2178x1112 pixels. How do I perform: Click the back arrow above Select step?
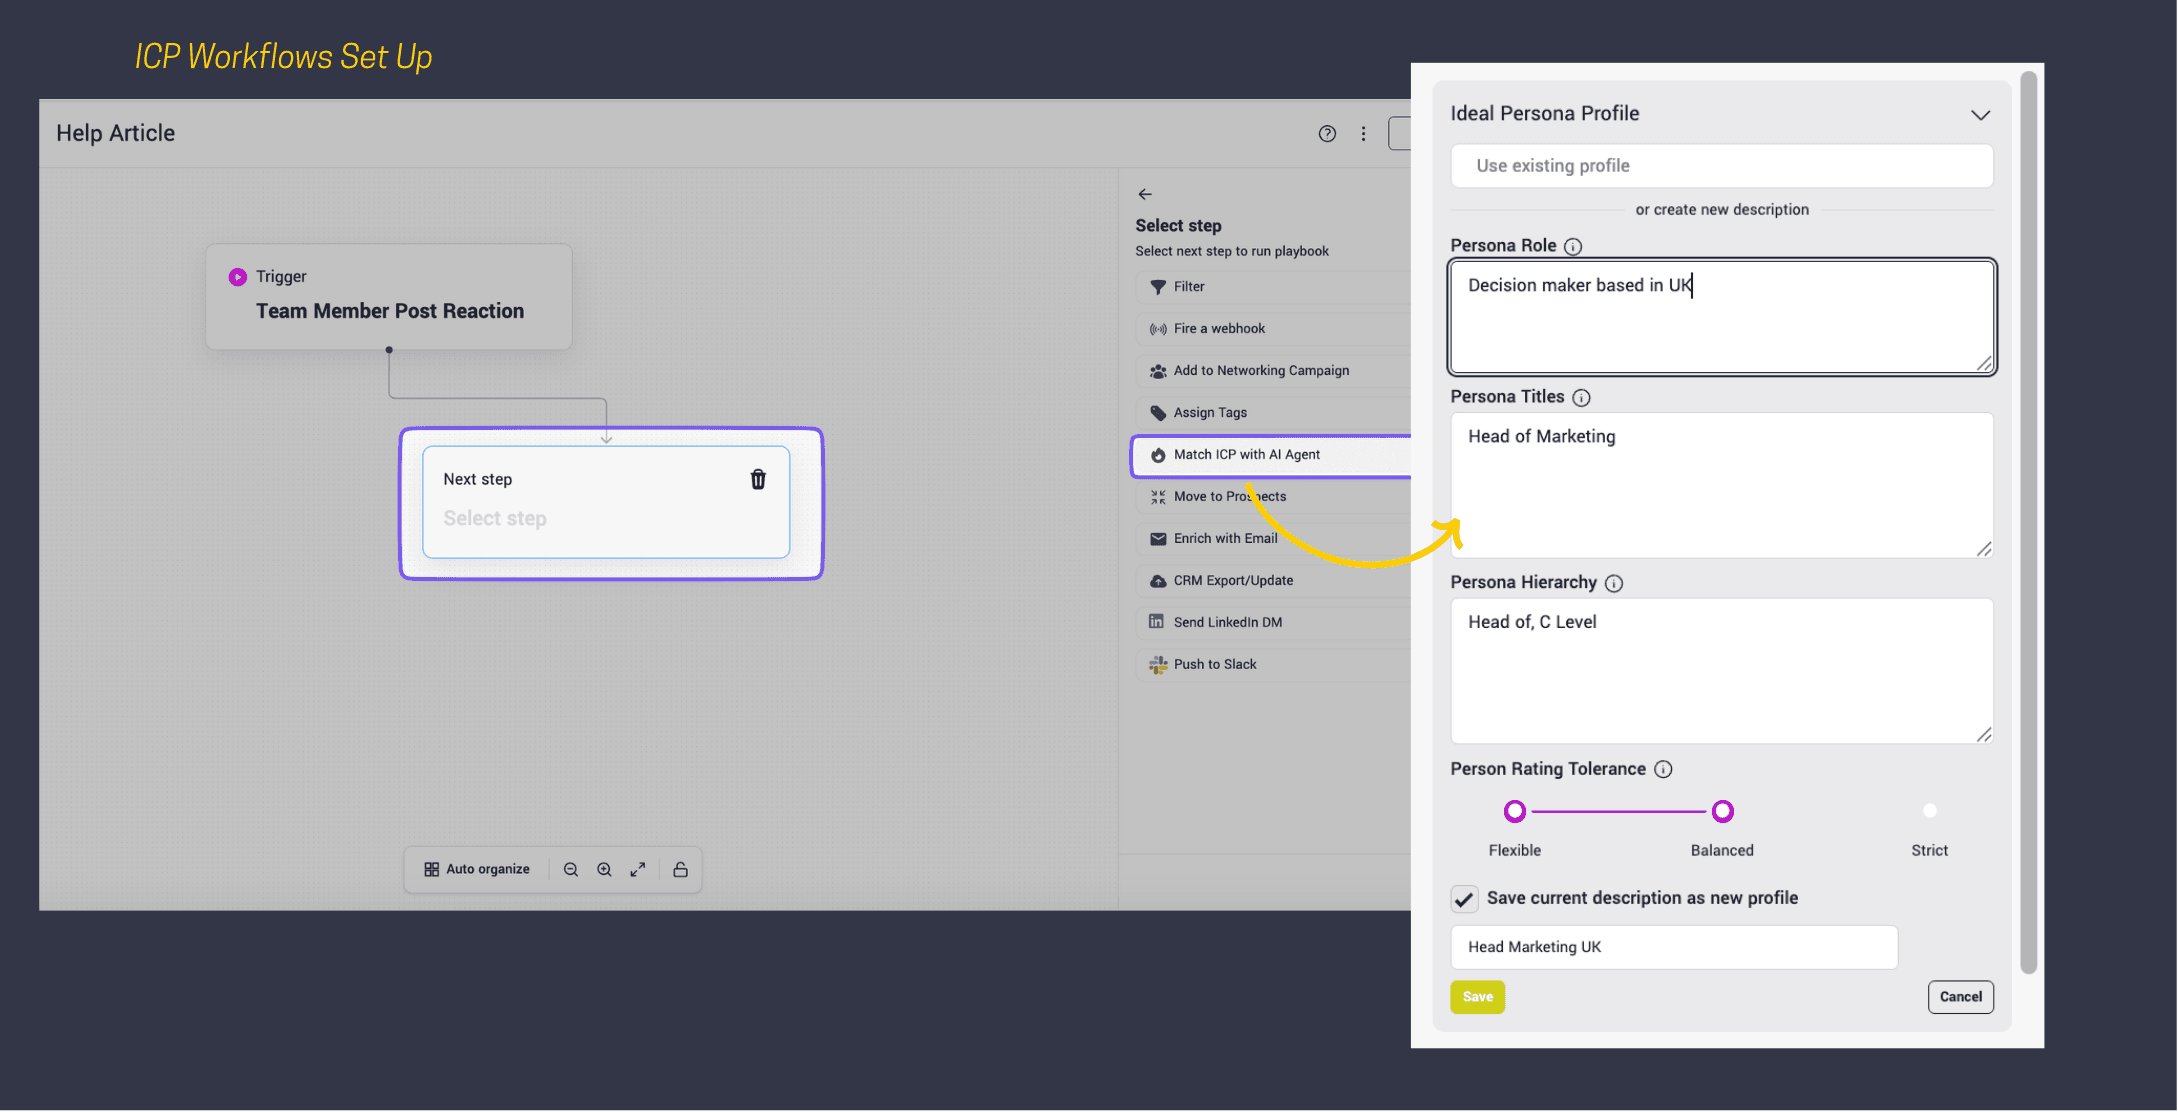[x=1145, y=194]
